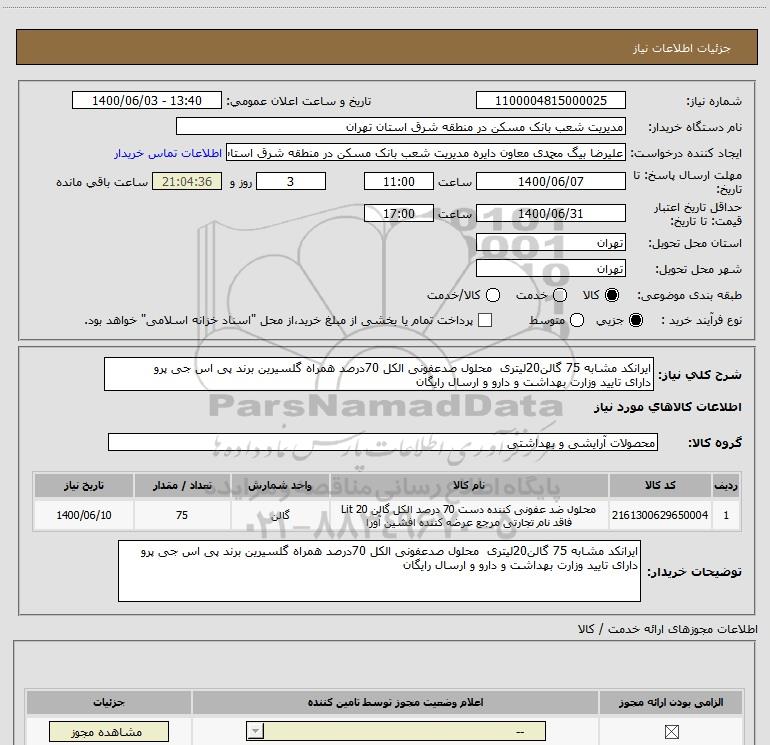Image resolution: width=770 pixels, height=745 pixels.
Task: Click the اطلاعات کالاهای مورد نیاز heading
Action: (x=667, y=407)
